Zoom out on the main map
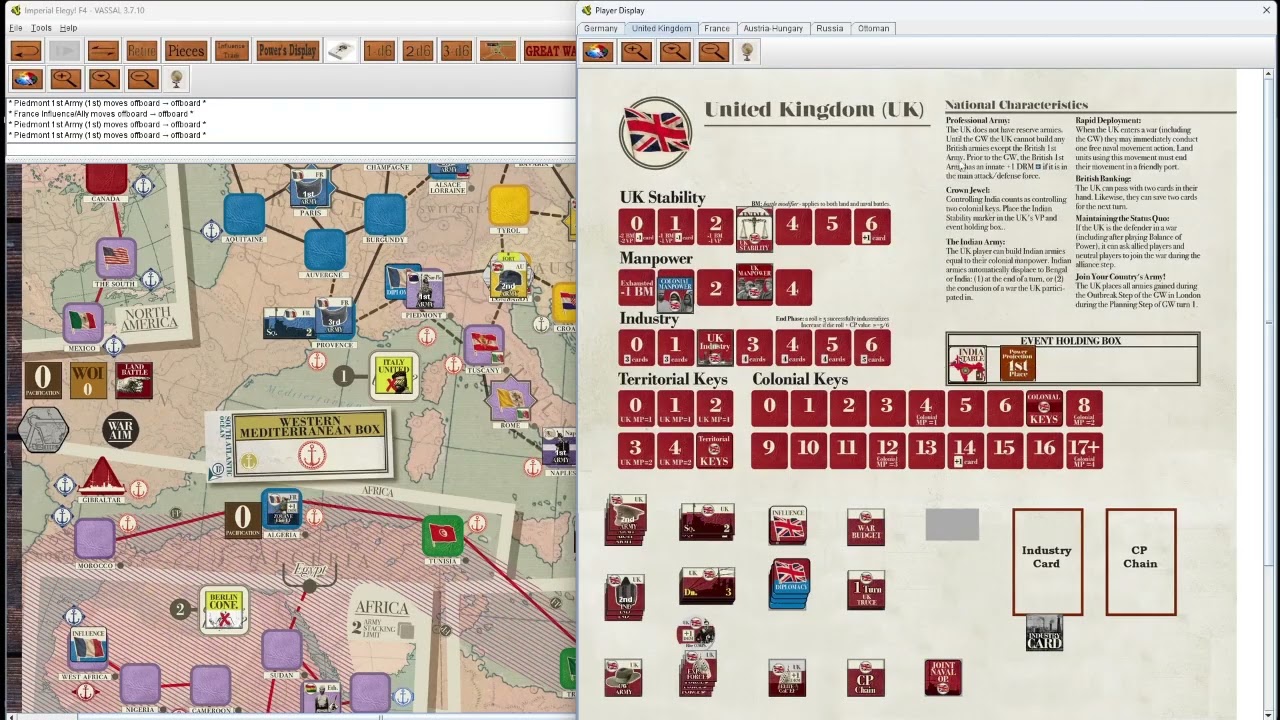This screenshot has width=1280, height=720. (x=142, y=79)
